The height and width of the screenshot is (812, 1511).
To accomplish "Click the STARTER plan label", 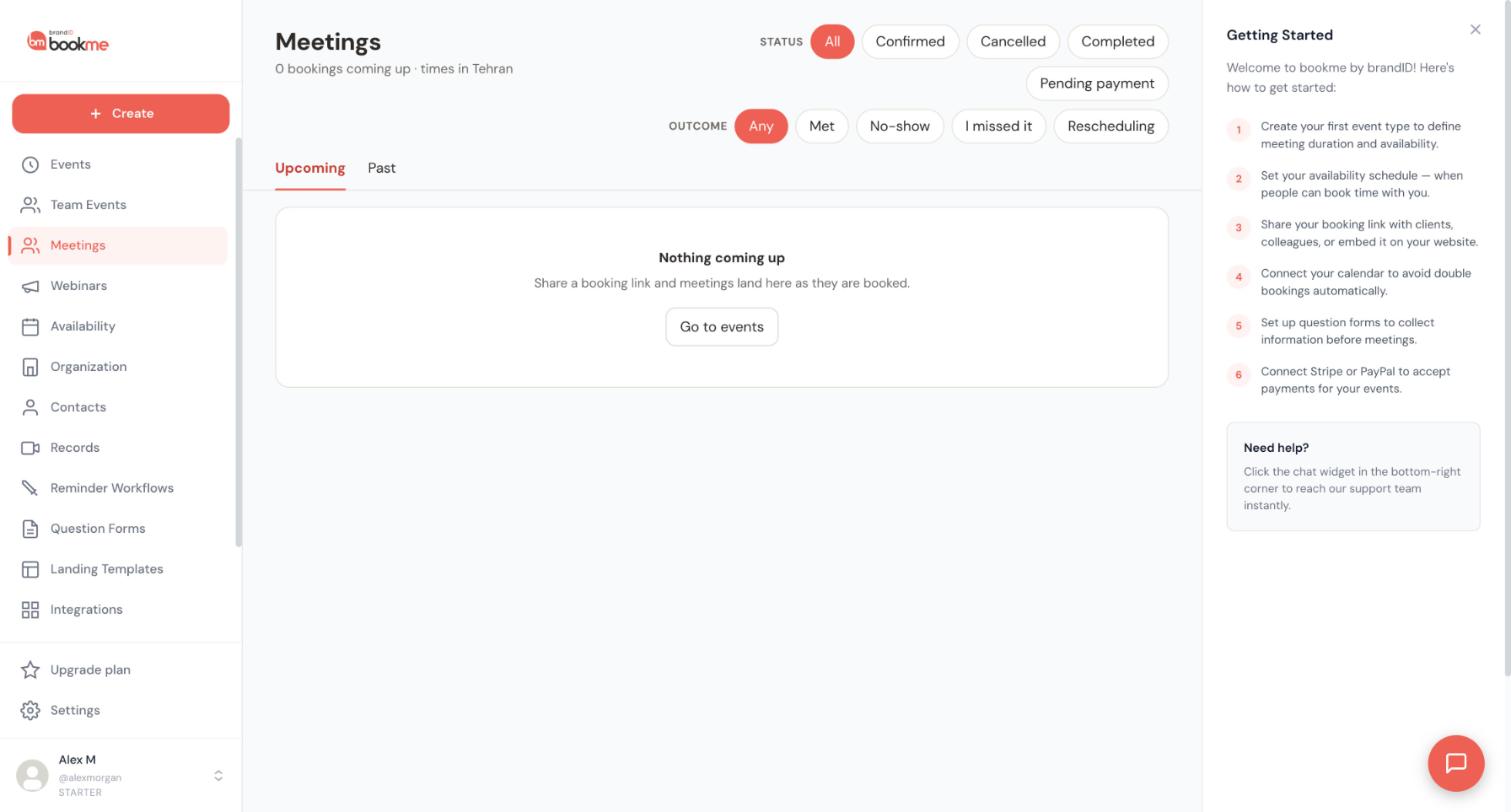I will click(80, 793).
